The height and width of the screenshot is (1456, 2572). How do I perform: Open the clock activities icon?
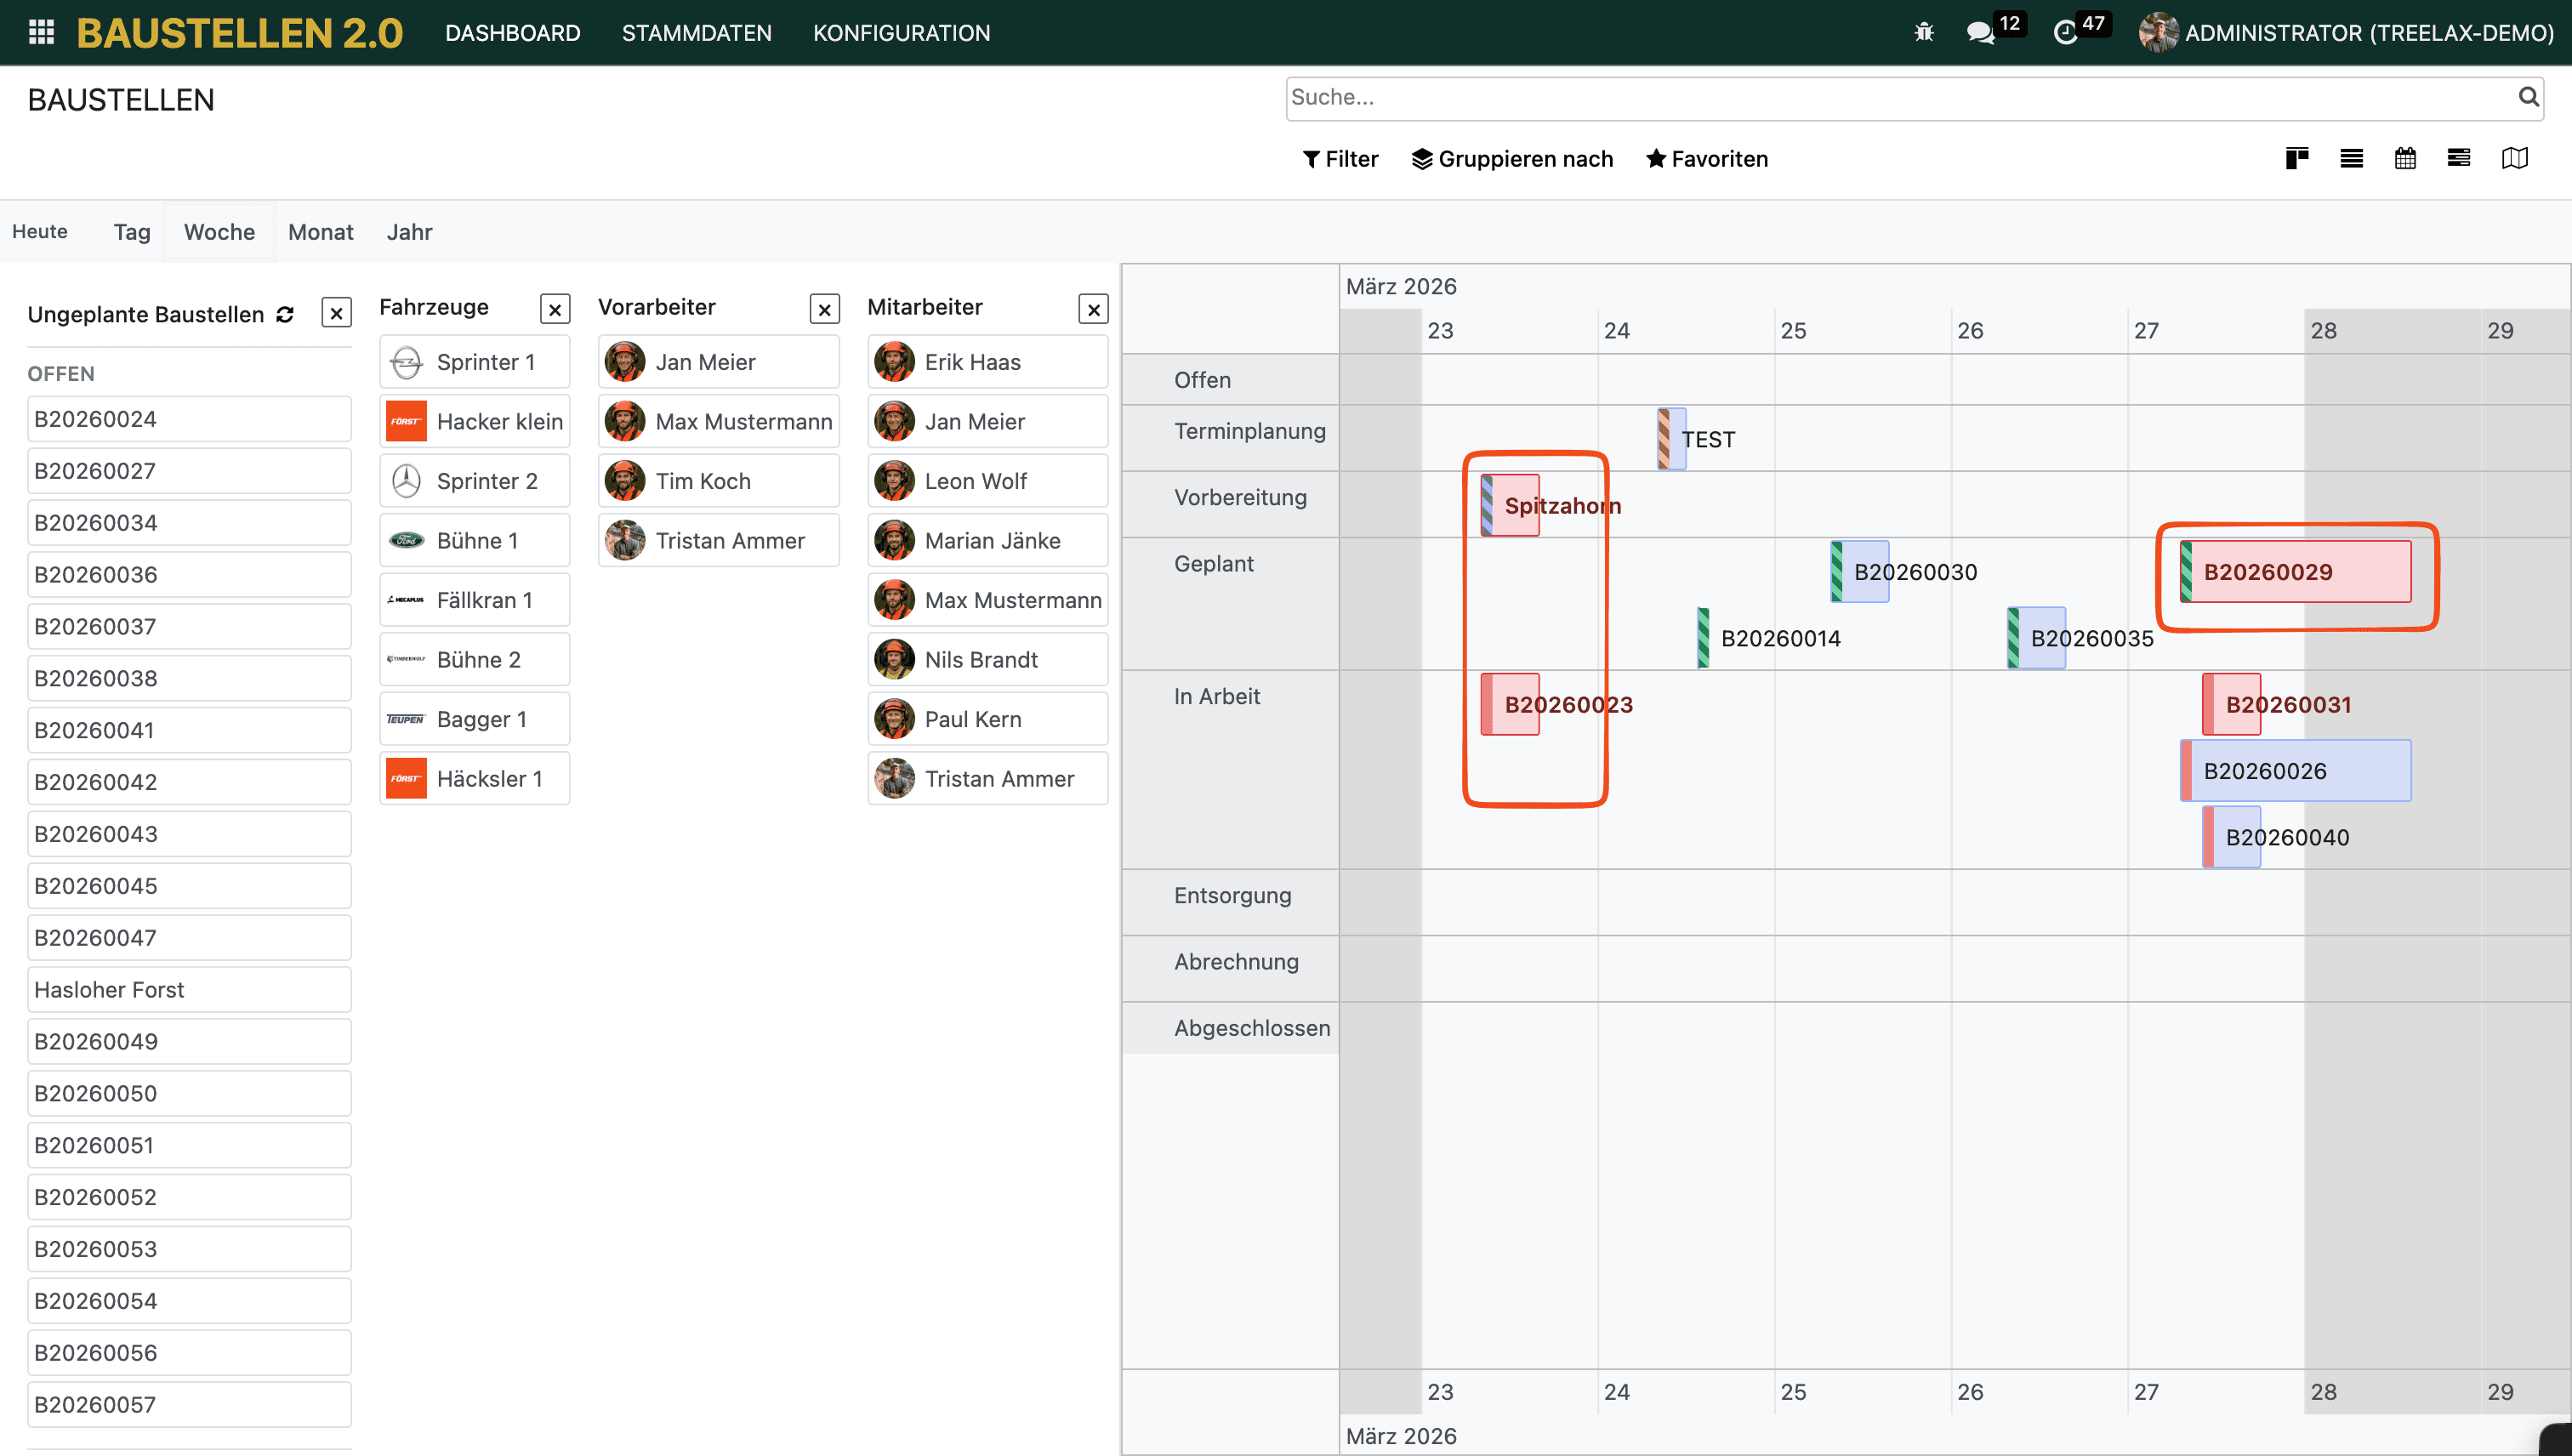pyautogui.click(x=2065, y=32)
